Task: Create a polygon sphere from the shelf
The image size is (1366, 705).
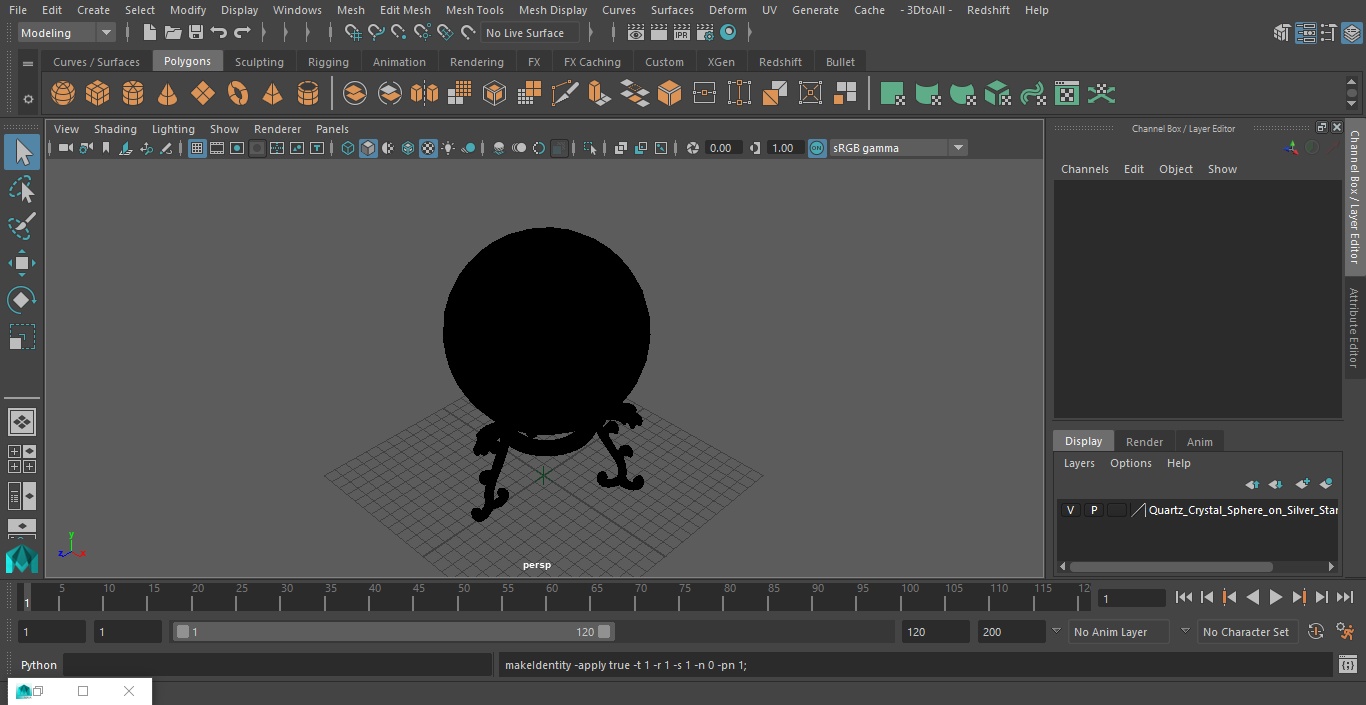Action: [63, 94]
